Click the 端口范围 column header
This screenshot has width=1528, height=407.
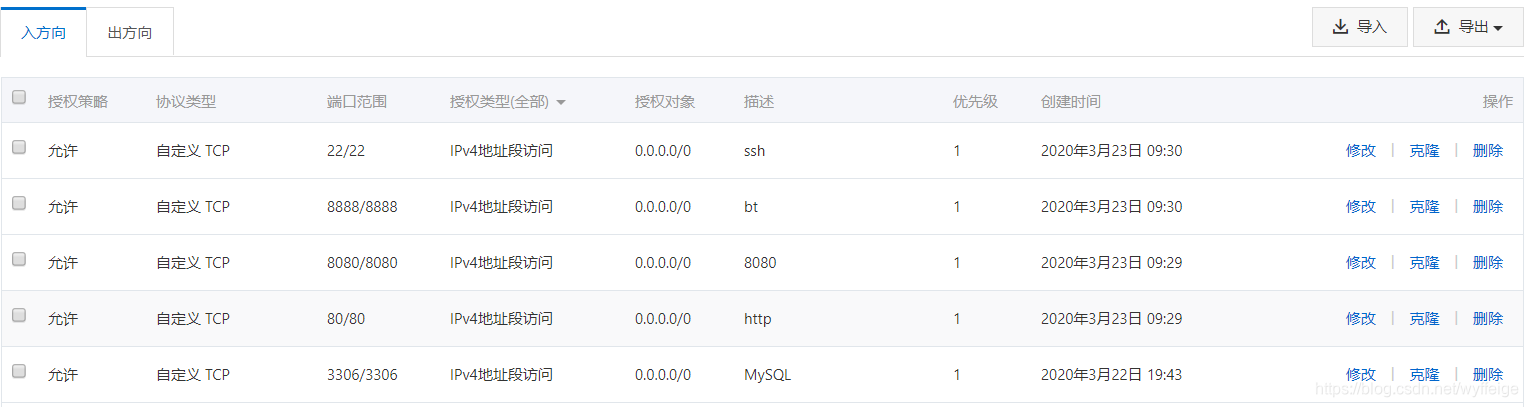point(357,102)
